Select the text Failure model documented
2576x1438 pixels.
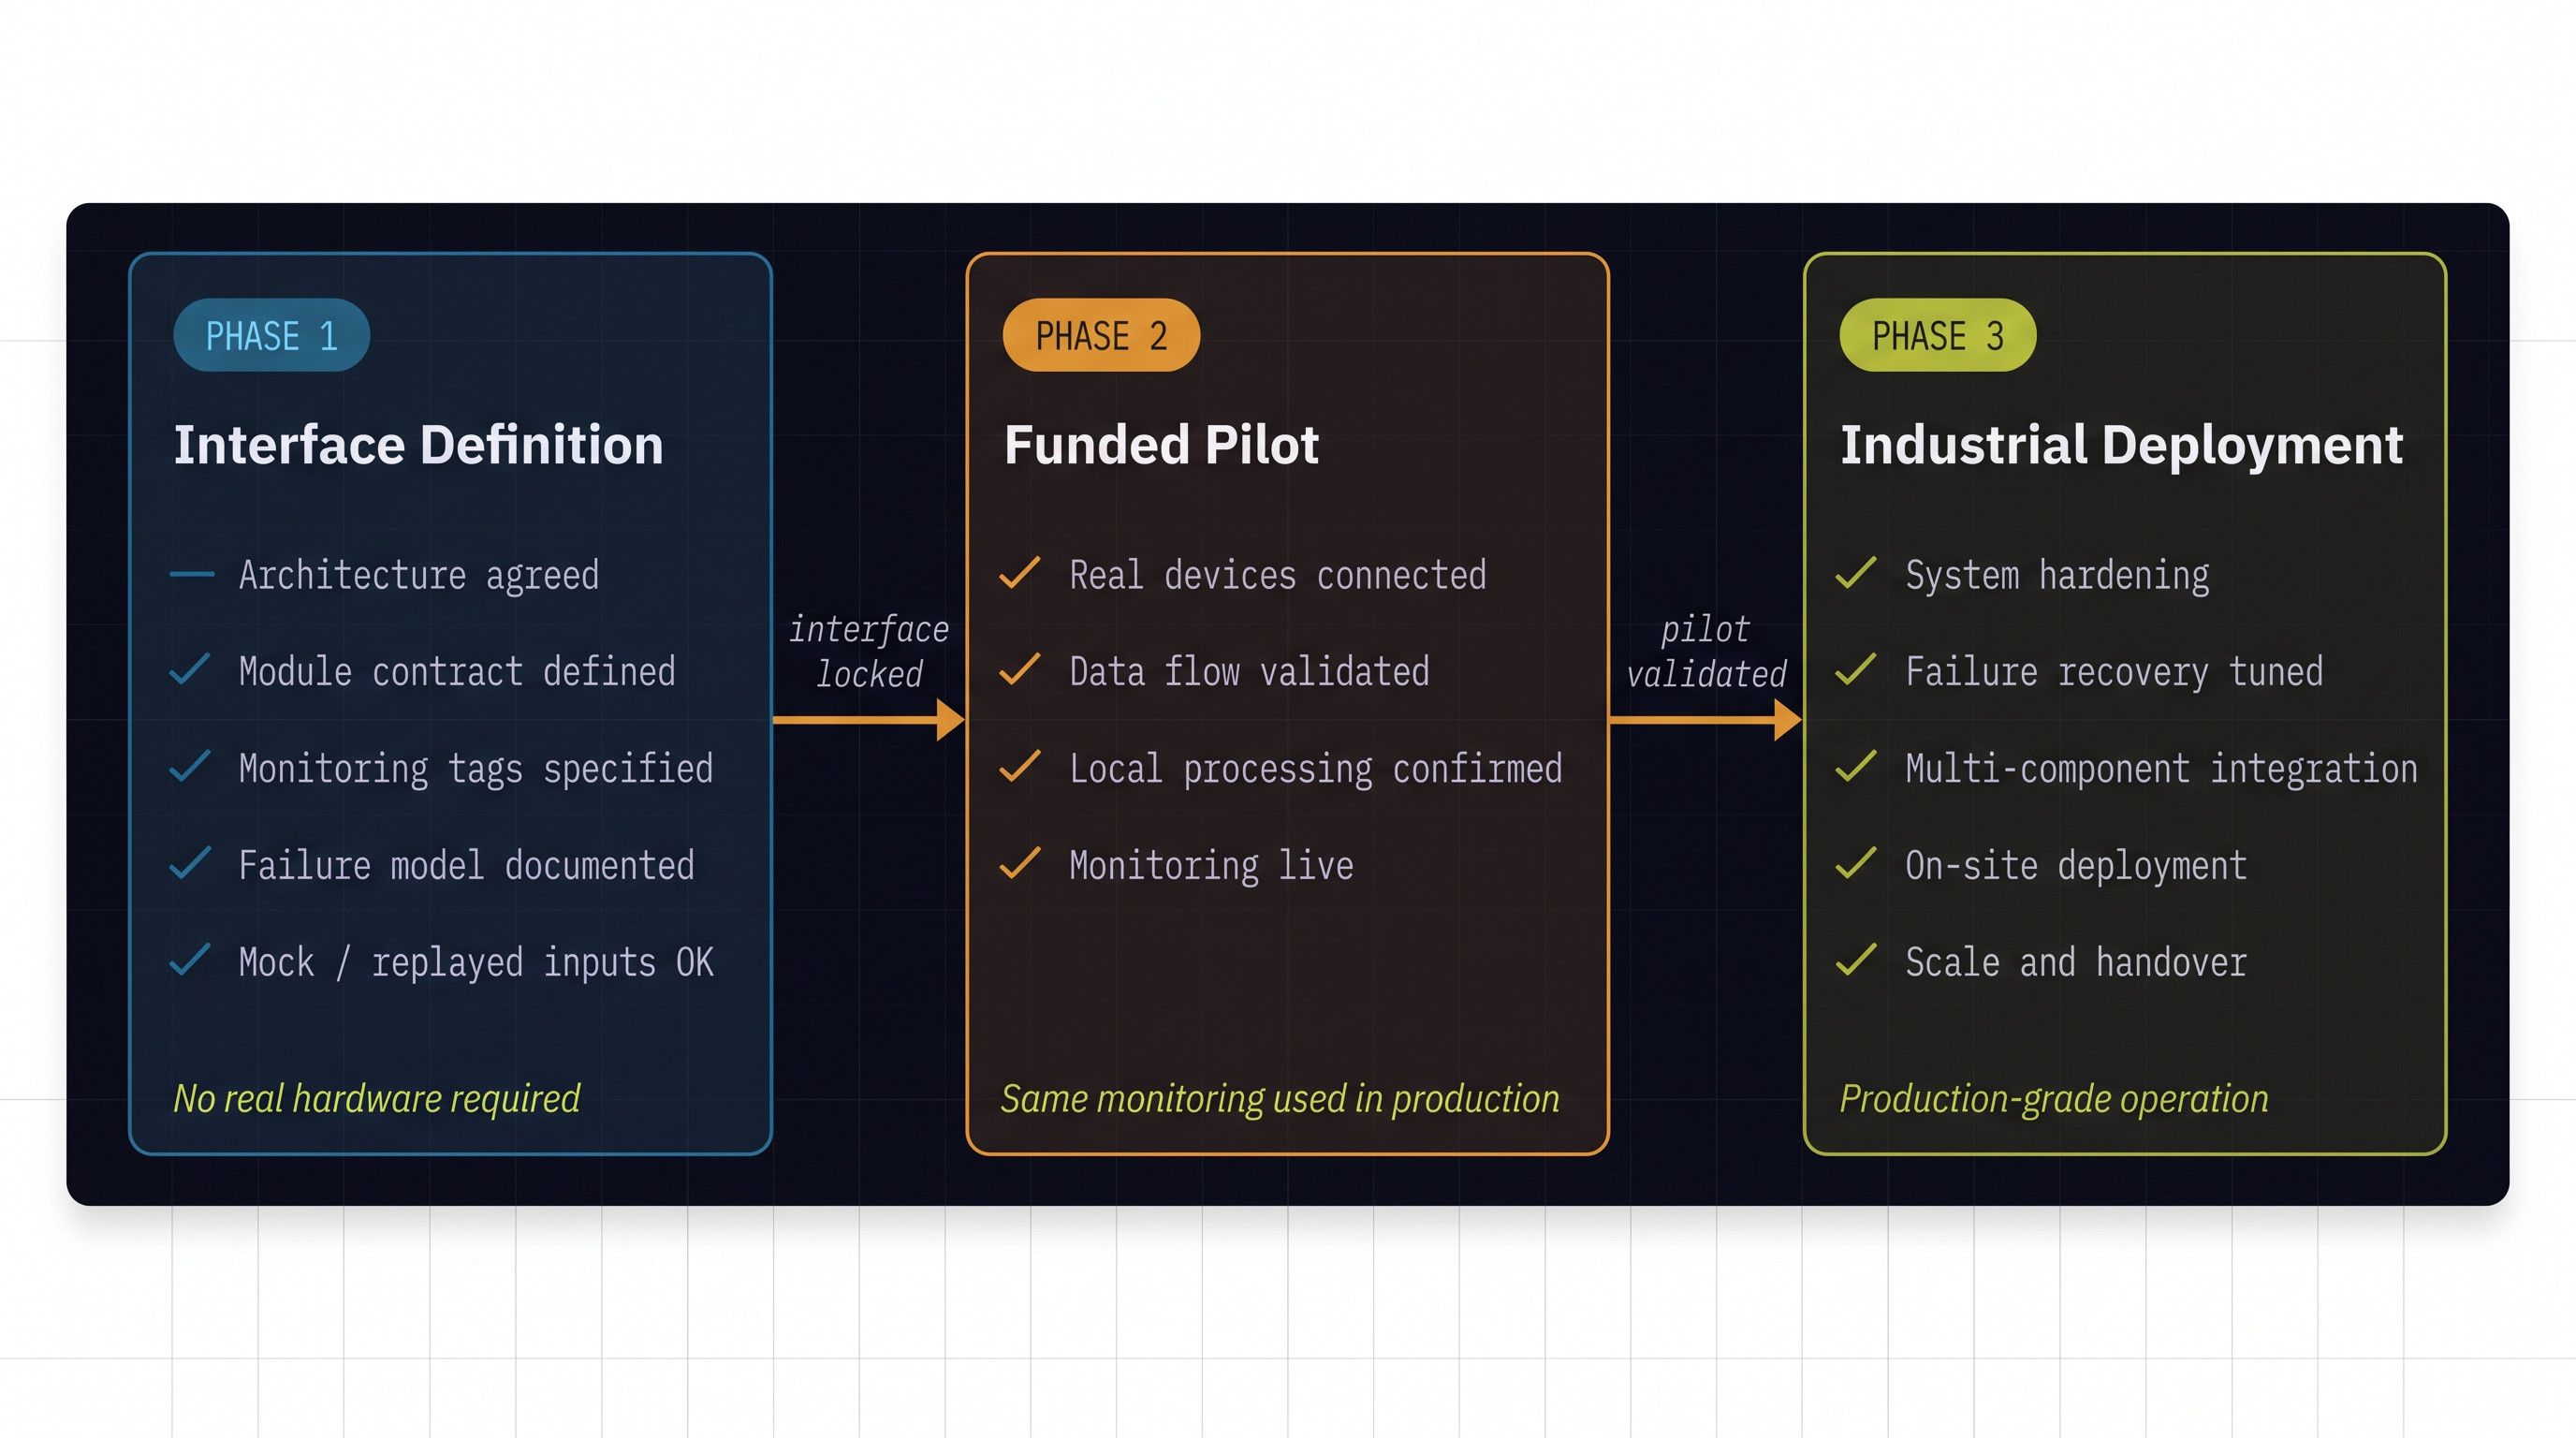pos(466,866)
